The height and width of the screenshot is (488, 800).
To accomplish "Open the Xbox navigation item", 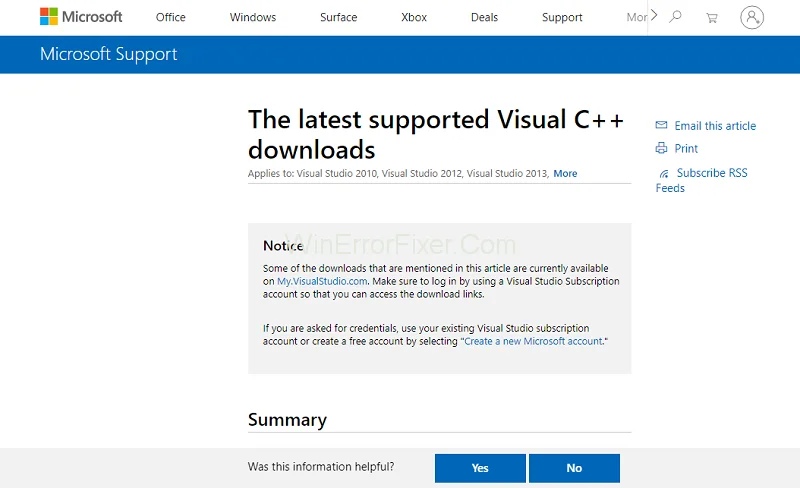I will coord(414,17).
